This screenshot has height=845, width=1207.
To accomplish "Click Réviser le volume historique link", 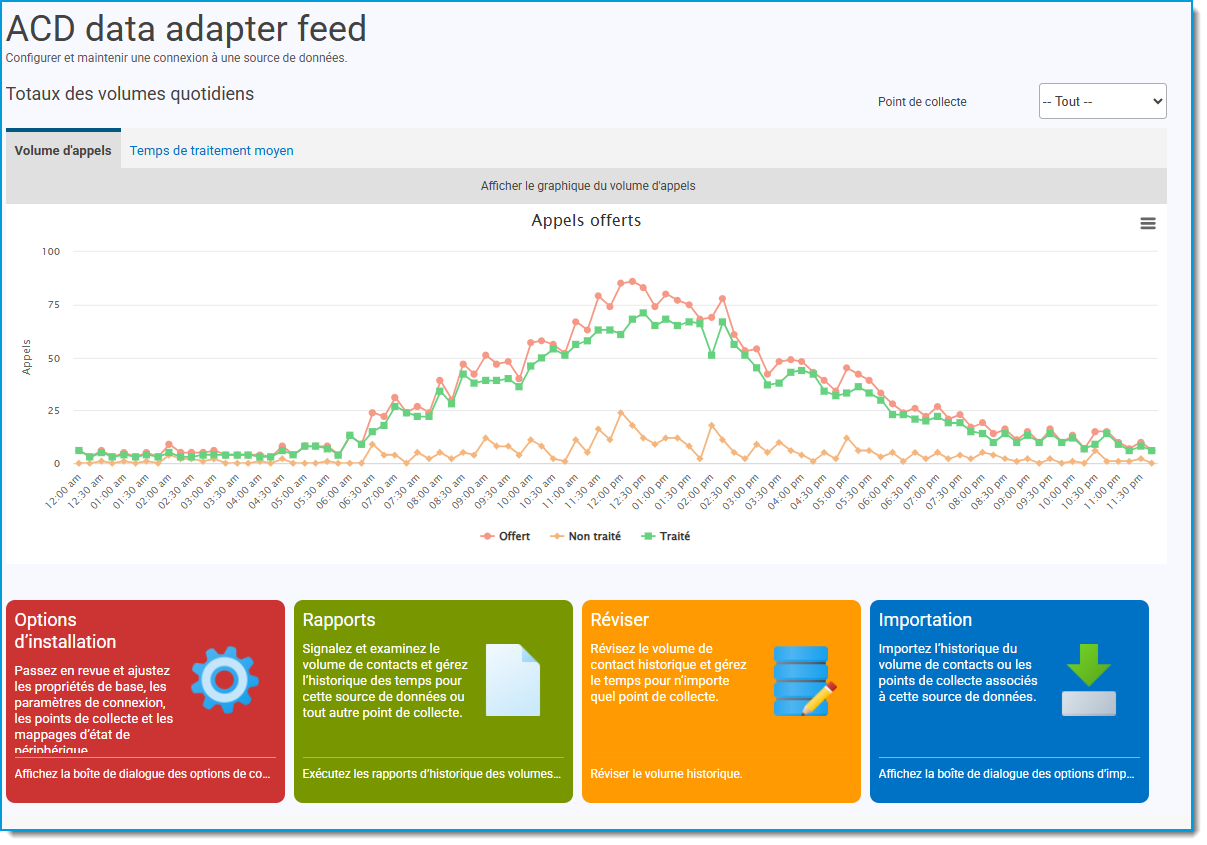I will click(x=666, y=774).
